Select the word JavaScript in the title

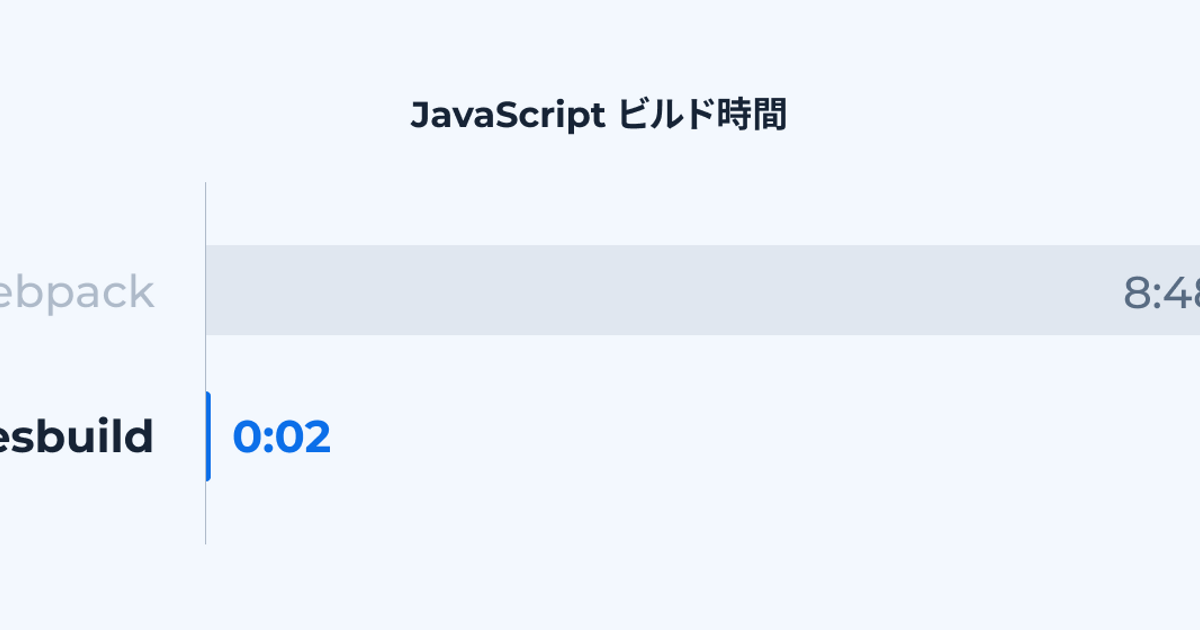(x=507, y=116)
